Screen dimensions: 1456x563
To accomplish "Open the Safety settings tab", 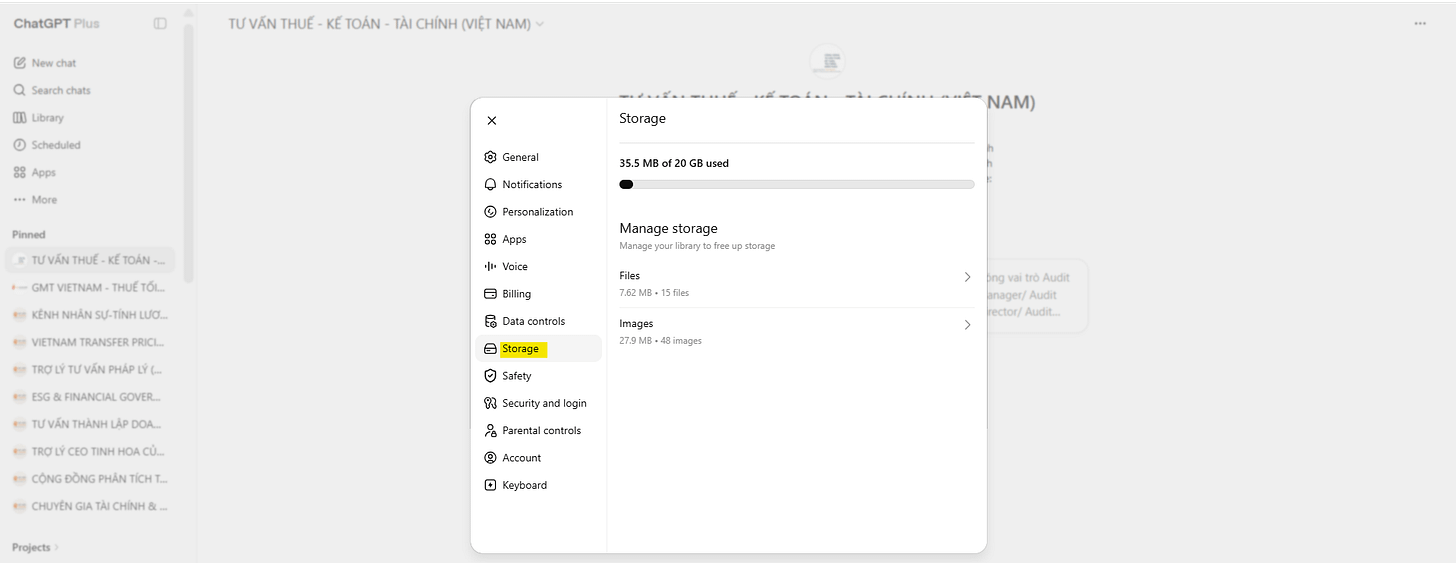I will [537, 376].
